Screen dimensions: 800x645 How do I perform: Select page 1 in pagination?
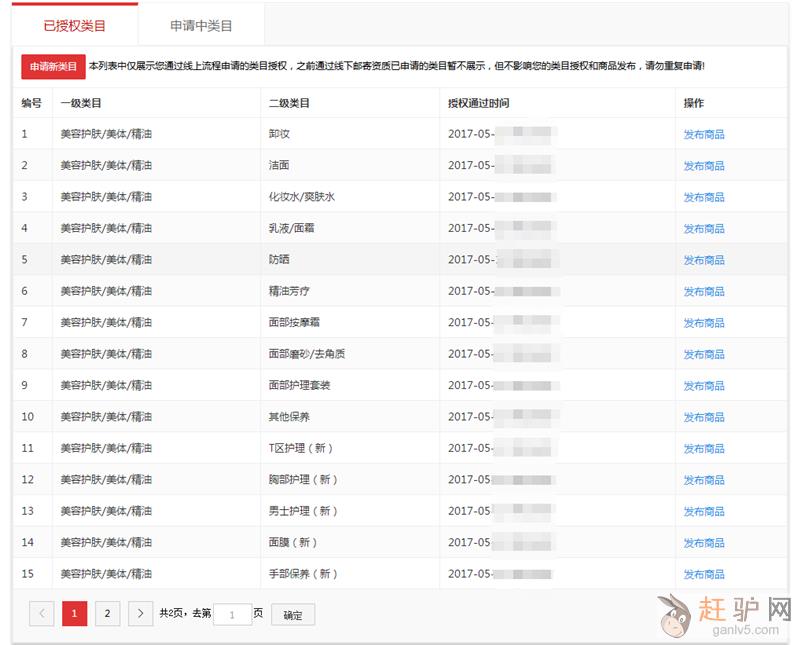(x=75, y=614)
